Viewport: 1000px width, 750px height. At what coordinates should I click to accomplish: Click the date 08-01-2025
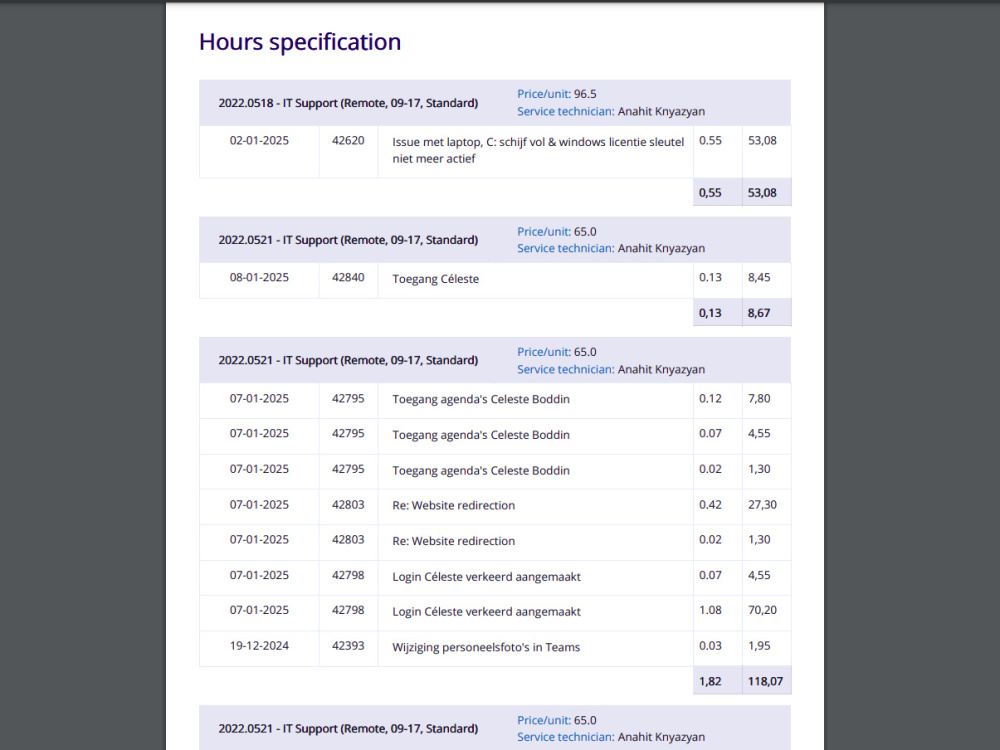259,277
